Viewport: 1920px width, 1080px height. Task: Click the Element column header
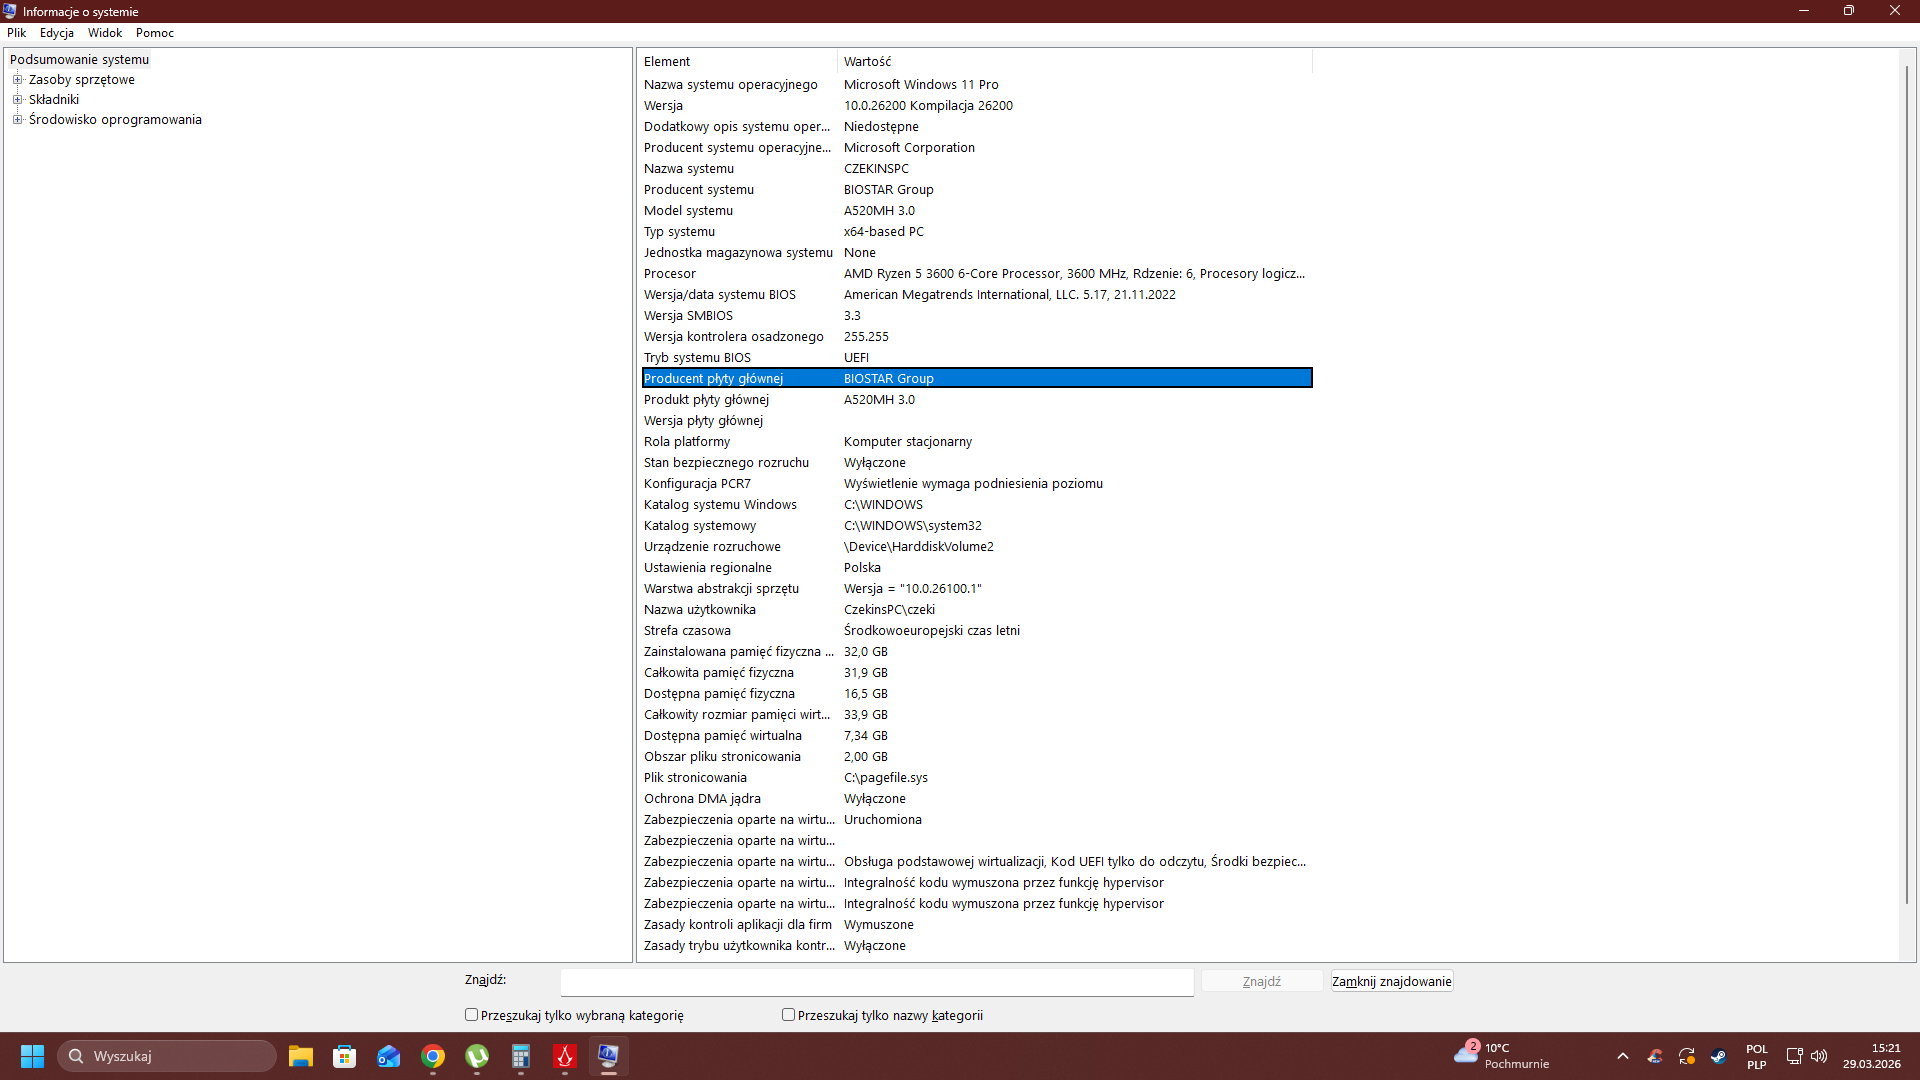pyautogui.click(x=738, y=62)
